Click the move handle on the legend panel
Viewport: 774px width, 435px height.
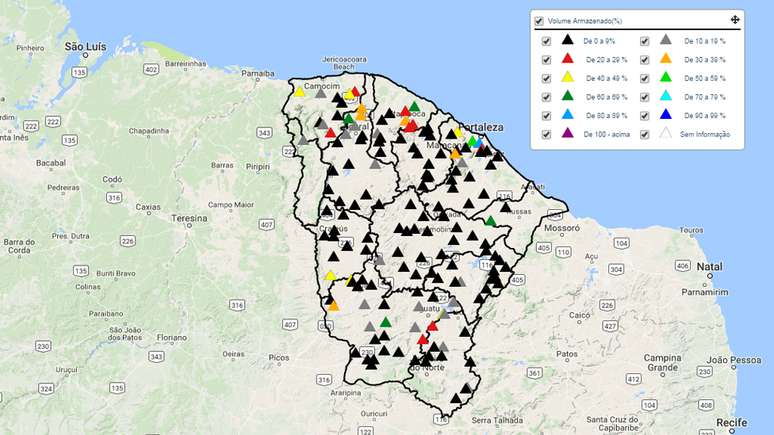pos(735,20)
